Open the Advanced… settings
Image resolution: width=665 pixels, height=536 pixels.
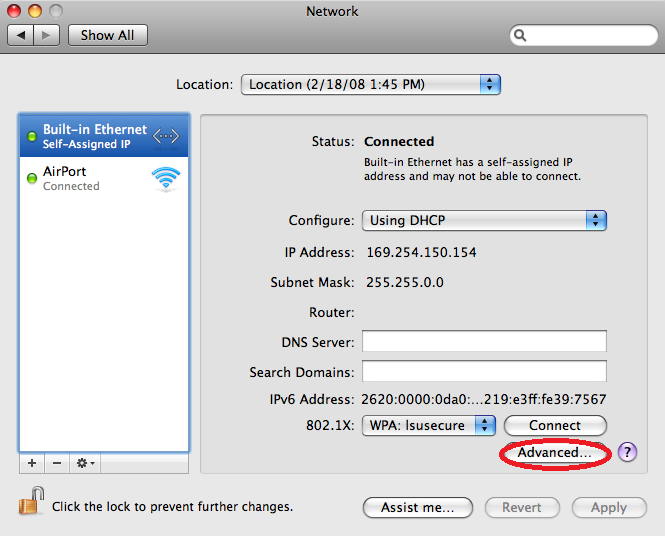(555, 452)
